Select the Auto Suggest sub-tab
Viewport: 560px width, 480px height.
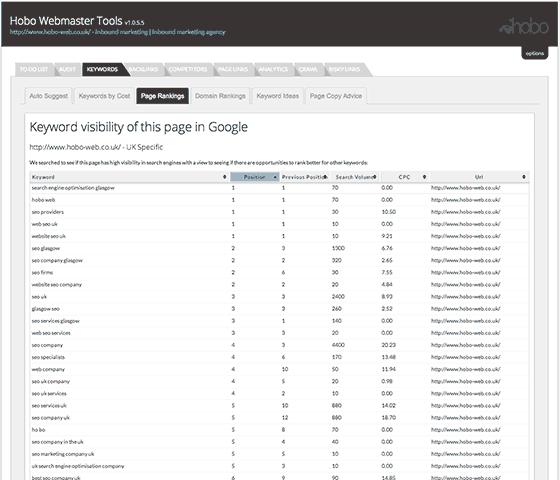pos(49,96)
